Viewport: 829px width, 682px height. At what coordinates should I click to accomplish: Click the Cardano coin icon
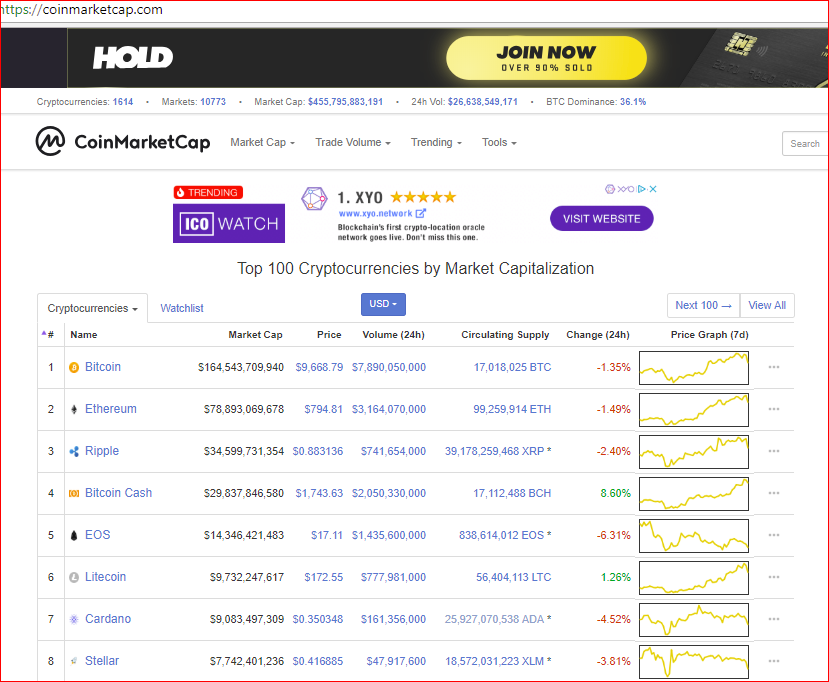74,619
